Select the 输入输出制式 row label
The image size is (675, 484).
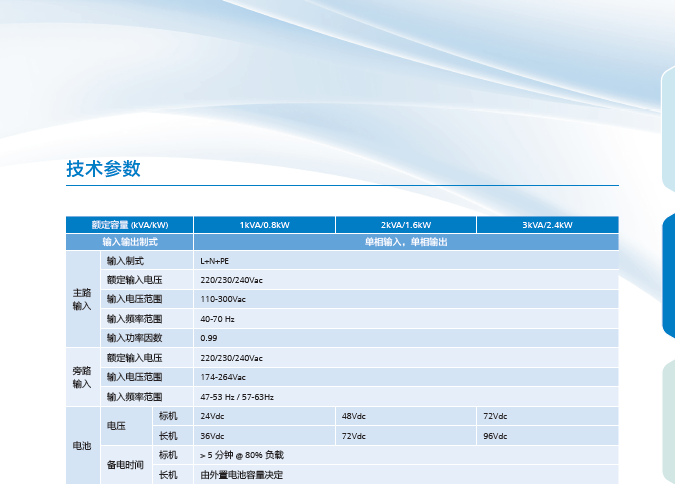tap(129, 242)
